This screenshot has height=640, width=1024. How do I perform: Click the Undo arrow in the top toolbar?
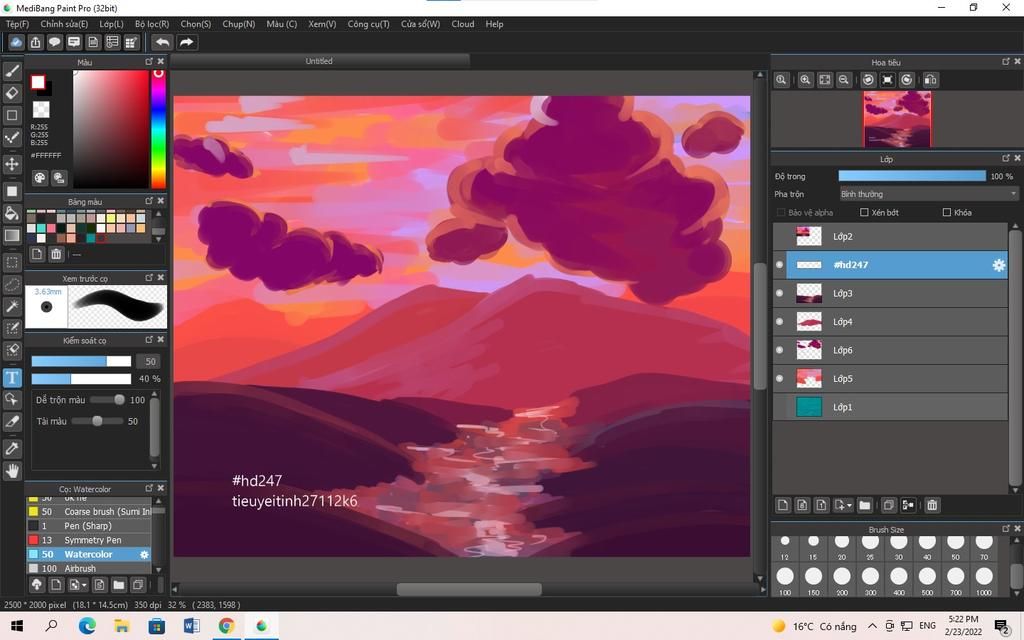pos(162,42)
